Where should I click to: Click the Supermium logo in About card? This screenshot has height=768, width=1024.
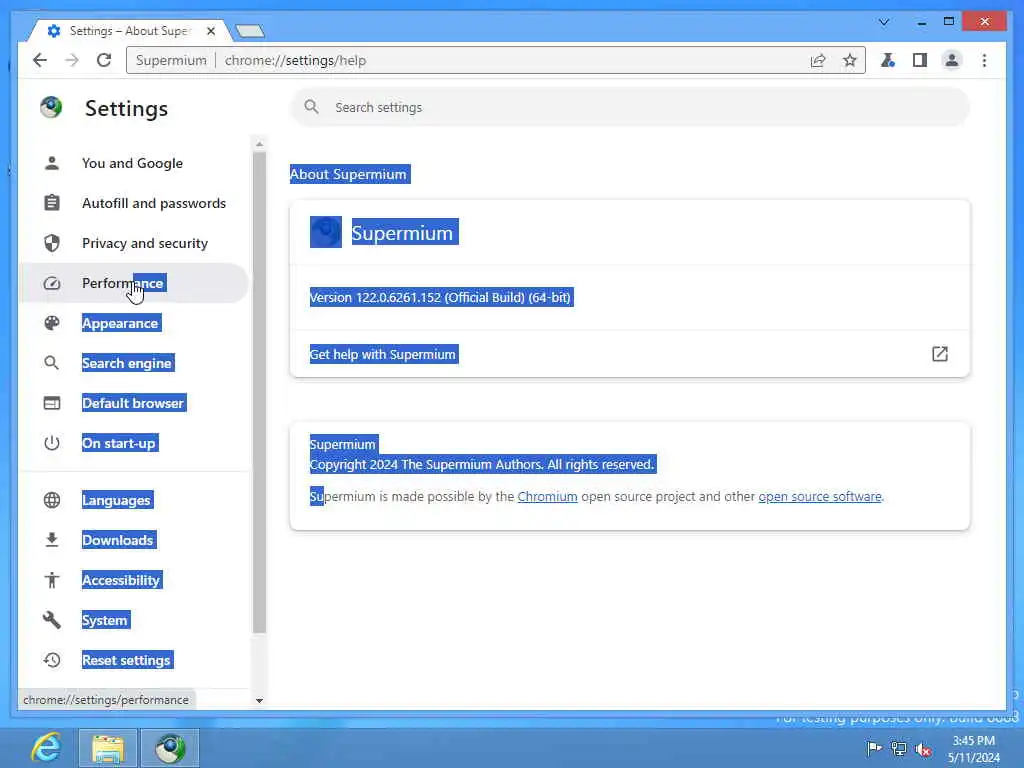click(x=325, y=232)
